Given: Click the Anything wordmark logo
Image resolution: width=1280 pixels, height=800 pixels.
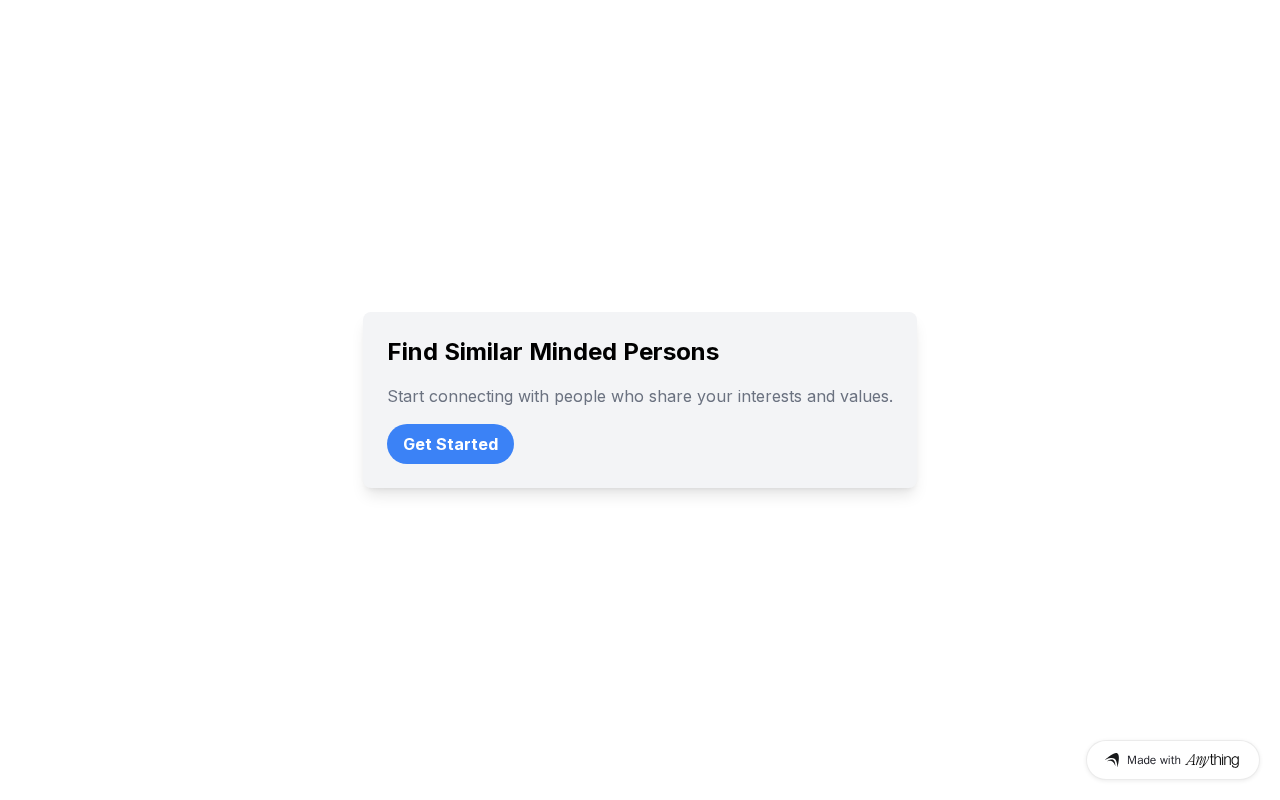Looking at the screenshot, I should 1212,760.
